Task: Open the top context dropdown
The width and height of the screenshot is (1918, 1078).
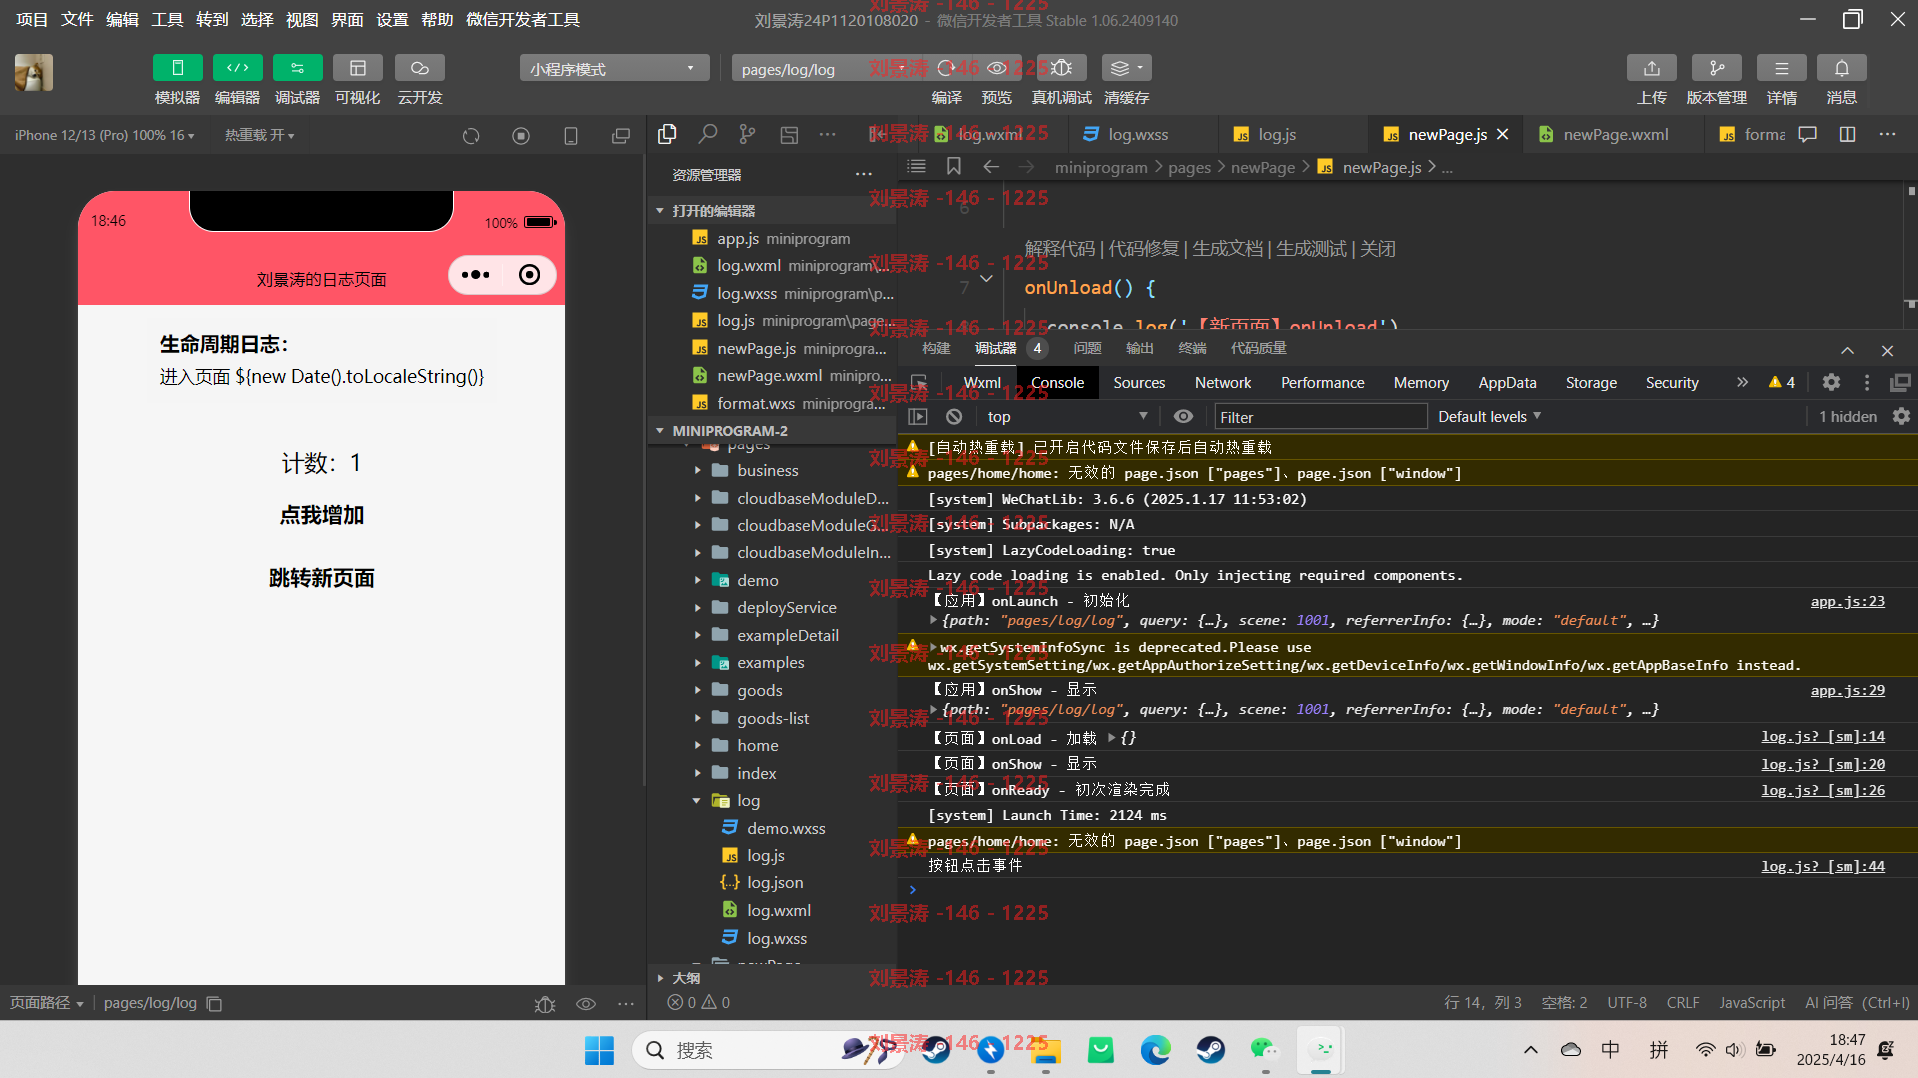Action: (1066, 416)
